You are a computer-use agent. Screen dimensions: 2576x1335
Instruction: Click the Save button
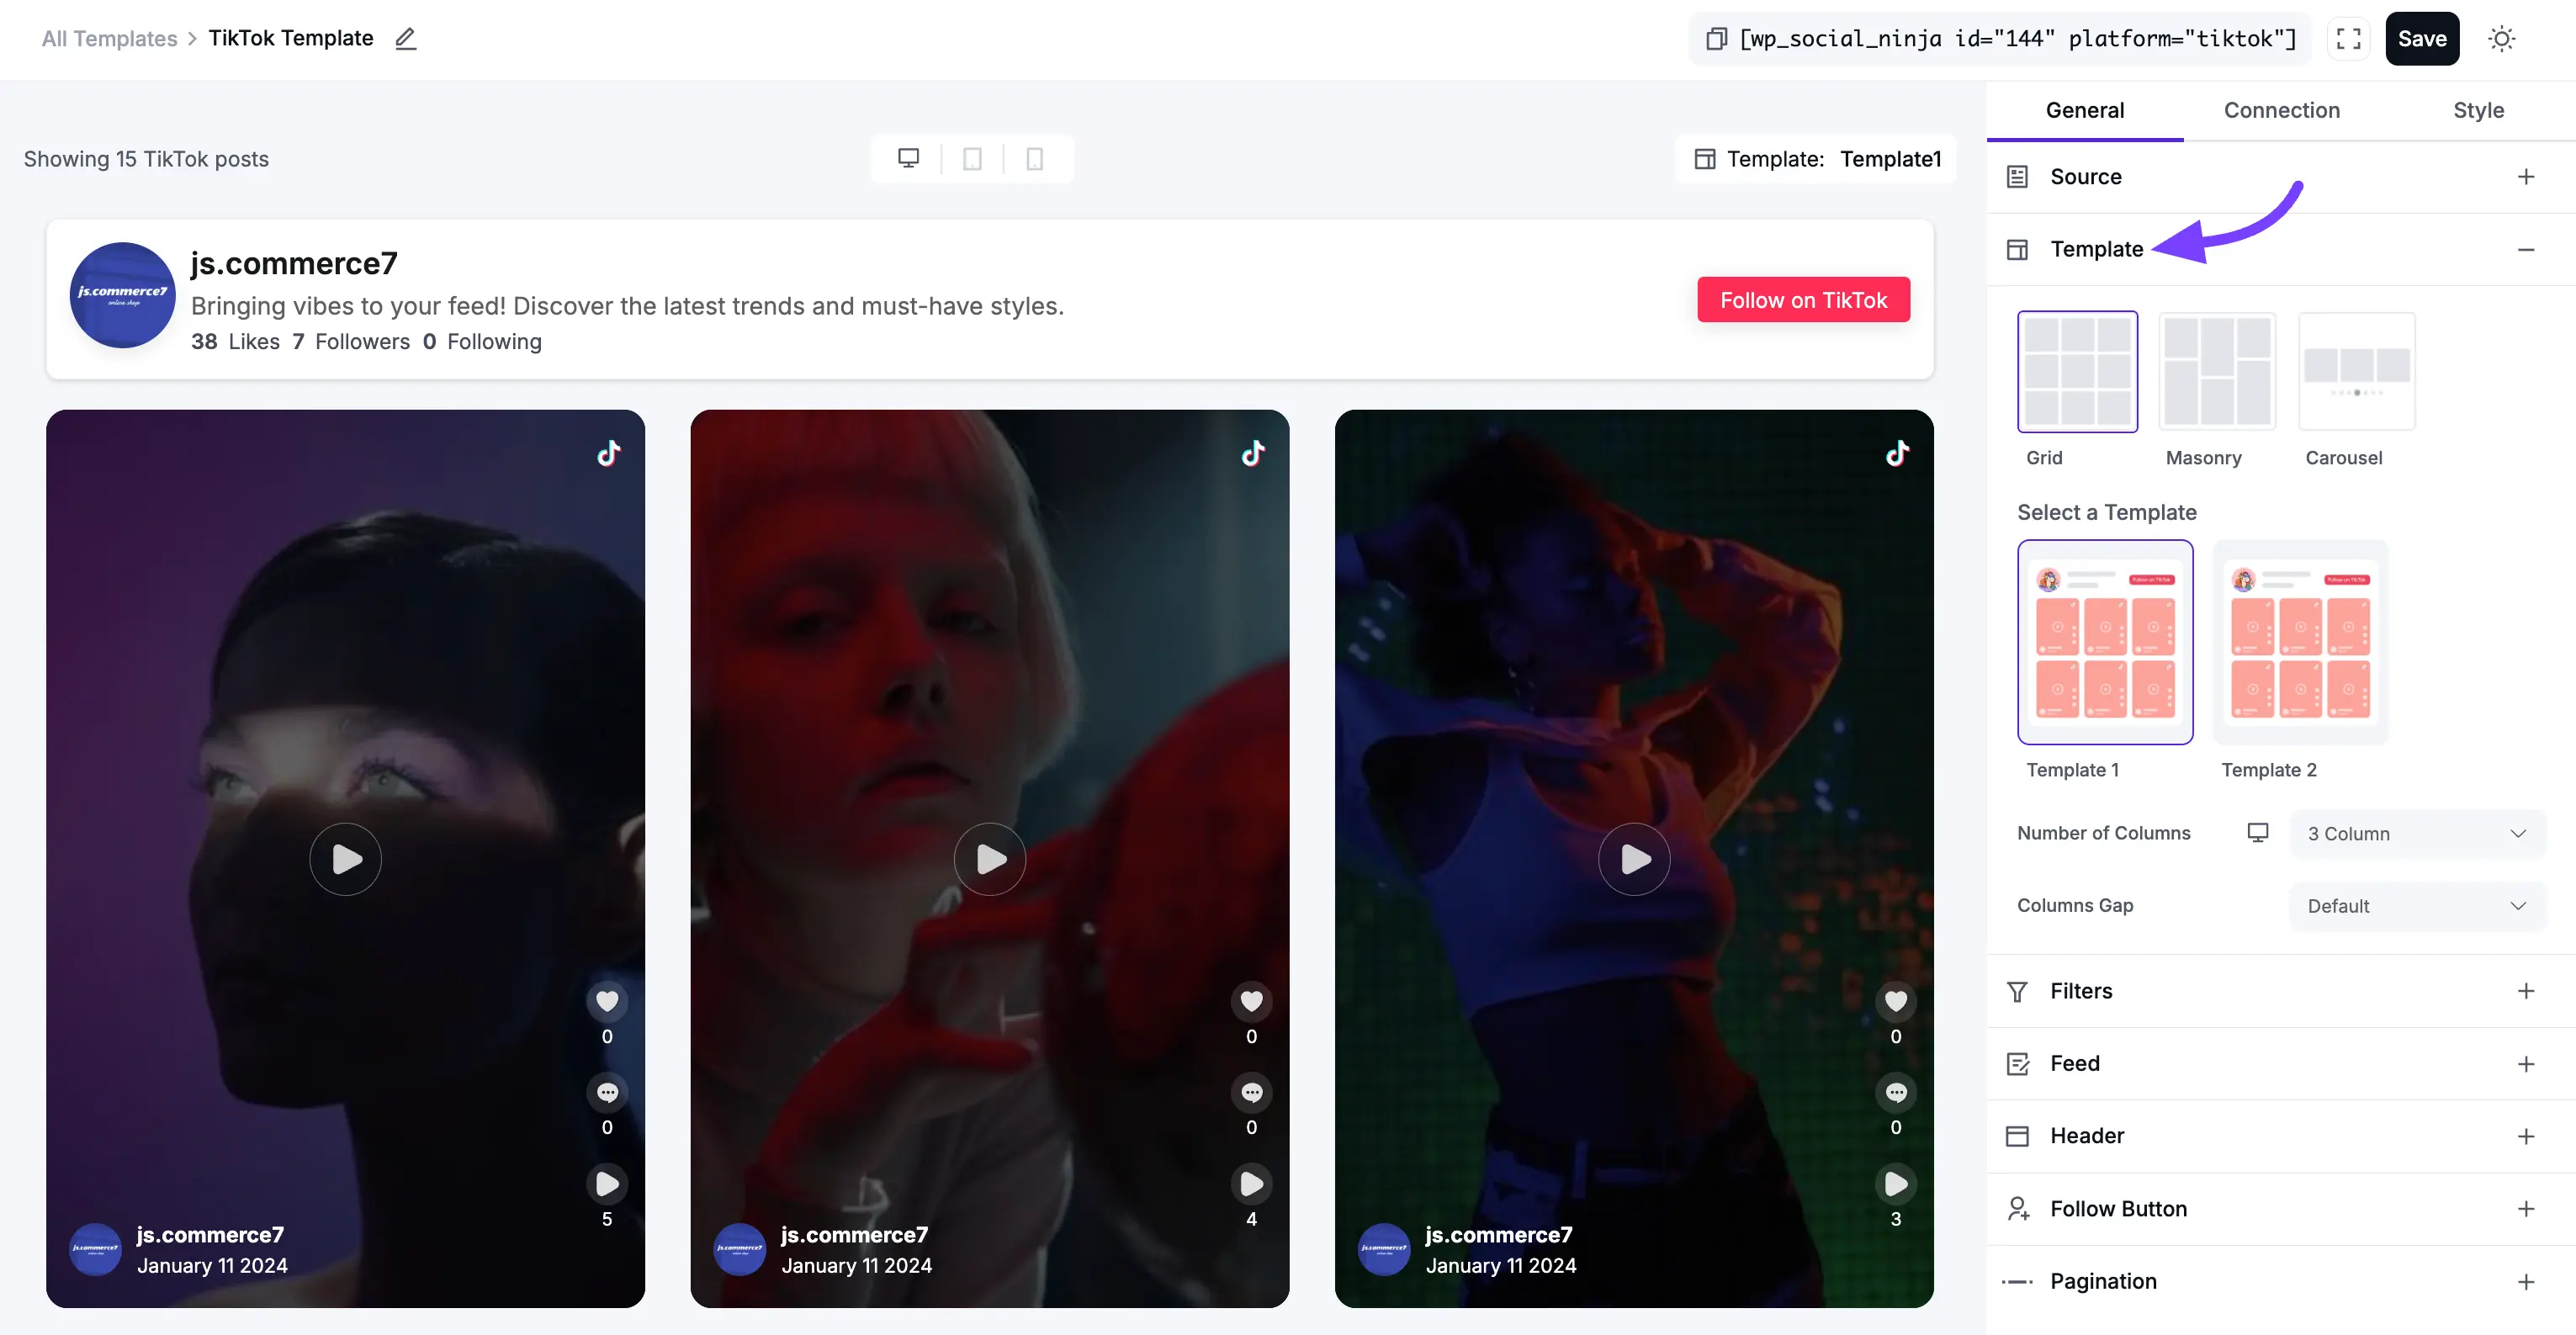2421,39
